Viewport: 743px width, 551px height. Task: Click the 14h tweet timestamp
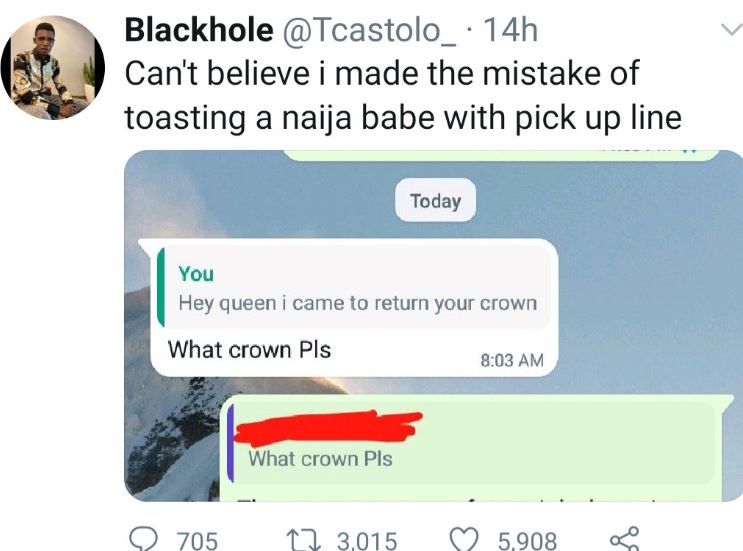510,31
